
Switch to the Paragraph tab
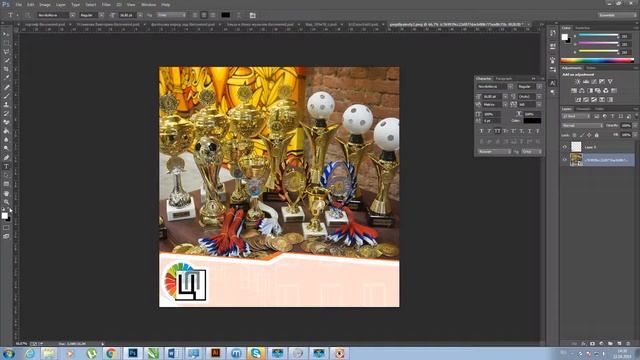(503, 78)
